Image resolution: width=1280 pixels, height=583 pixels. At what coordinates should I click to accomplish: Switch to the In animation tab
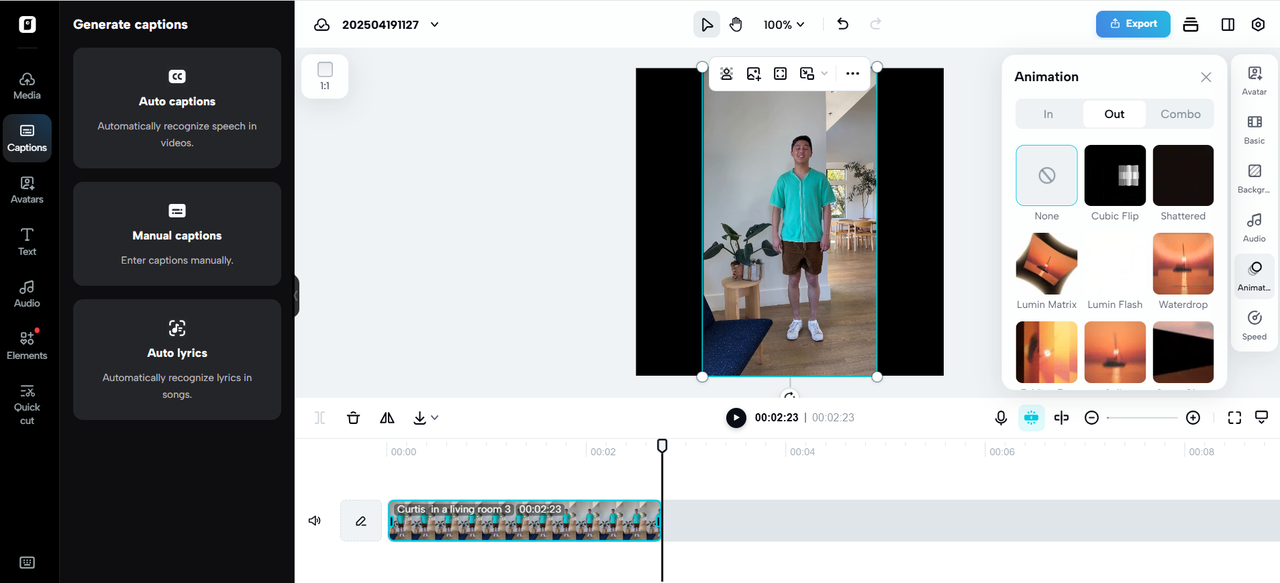tap(1048, 114)
